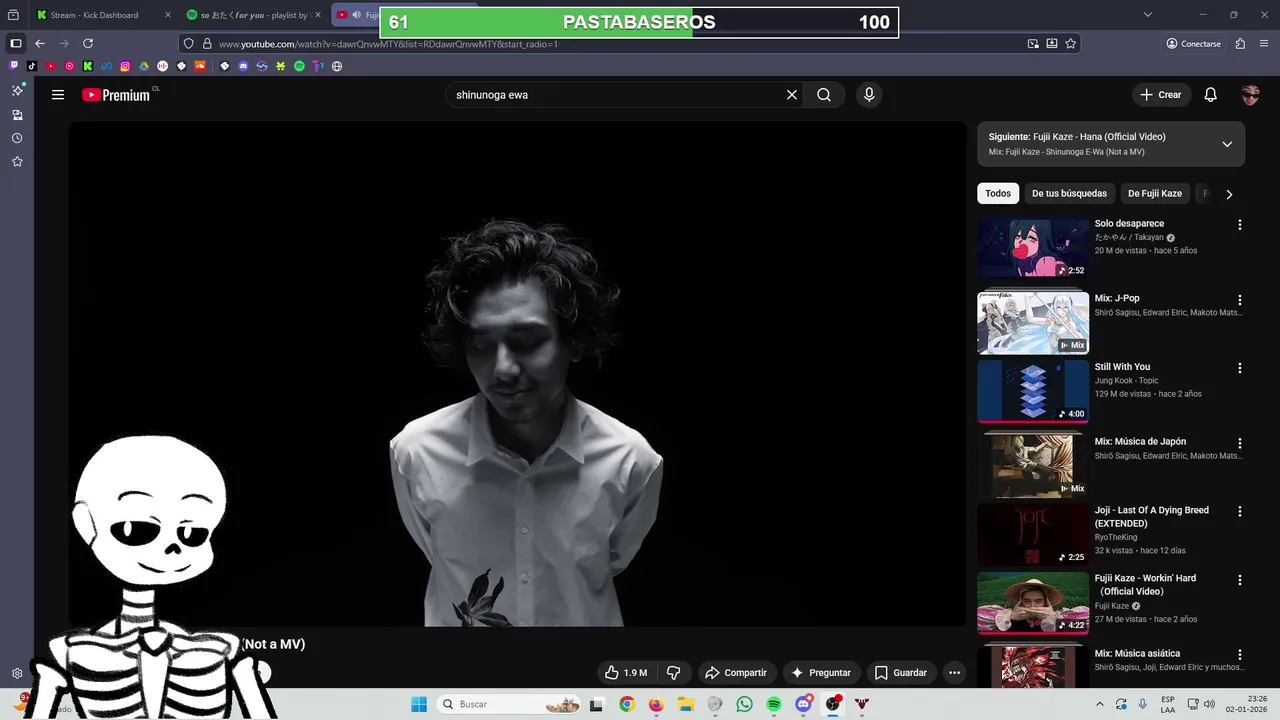This screenshot has height=720, width=1280.
Task: Open Still With You thumbnail
Action: tap(1033, 391)
